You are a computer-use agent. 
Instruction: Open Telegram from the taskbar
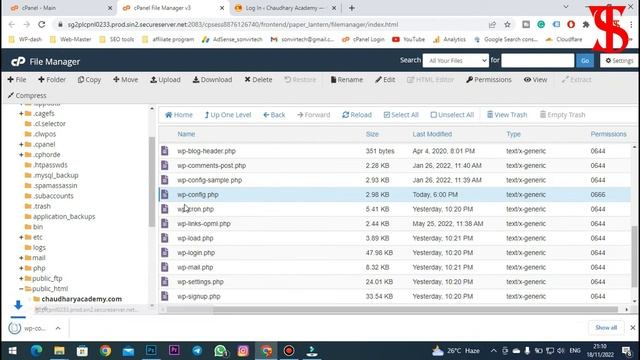197,351
